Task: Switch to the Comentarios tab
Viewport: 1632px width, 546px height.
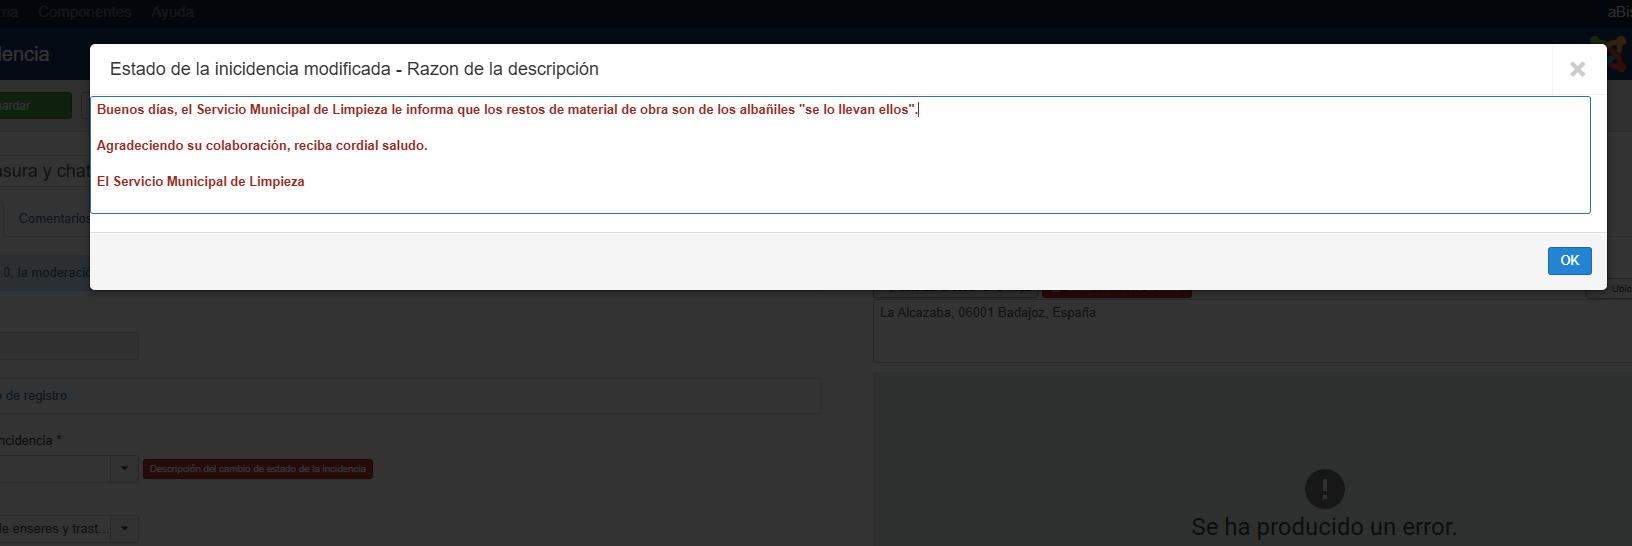Action: [52, 218]
